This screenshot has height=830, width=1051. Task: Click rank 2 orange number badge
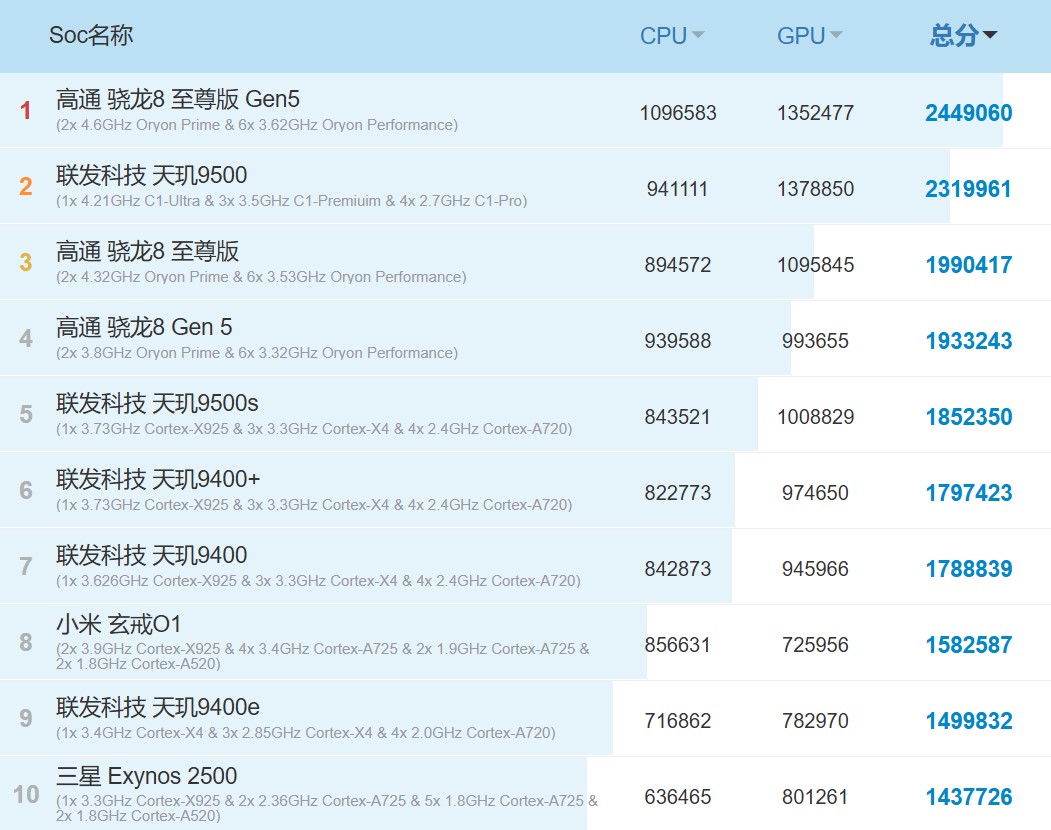tap(26, 187)
